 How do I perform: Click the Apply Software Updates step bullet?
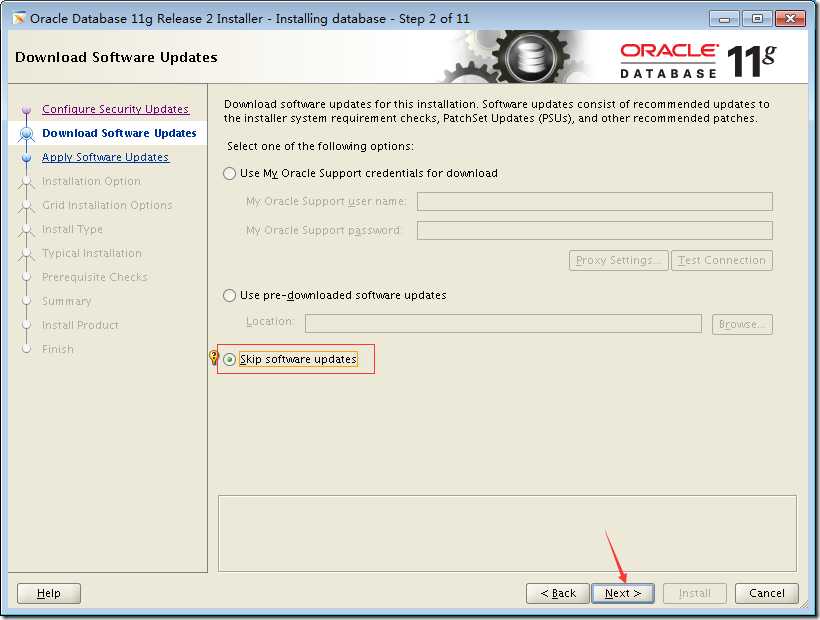click(x=26, y=157)
